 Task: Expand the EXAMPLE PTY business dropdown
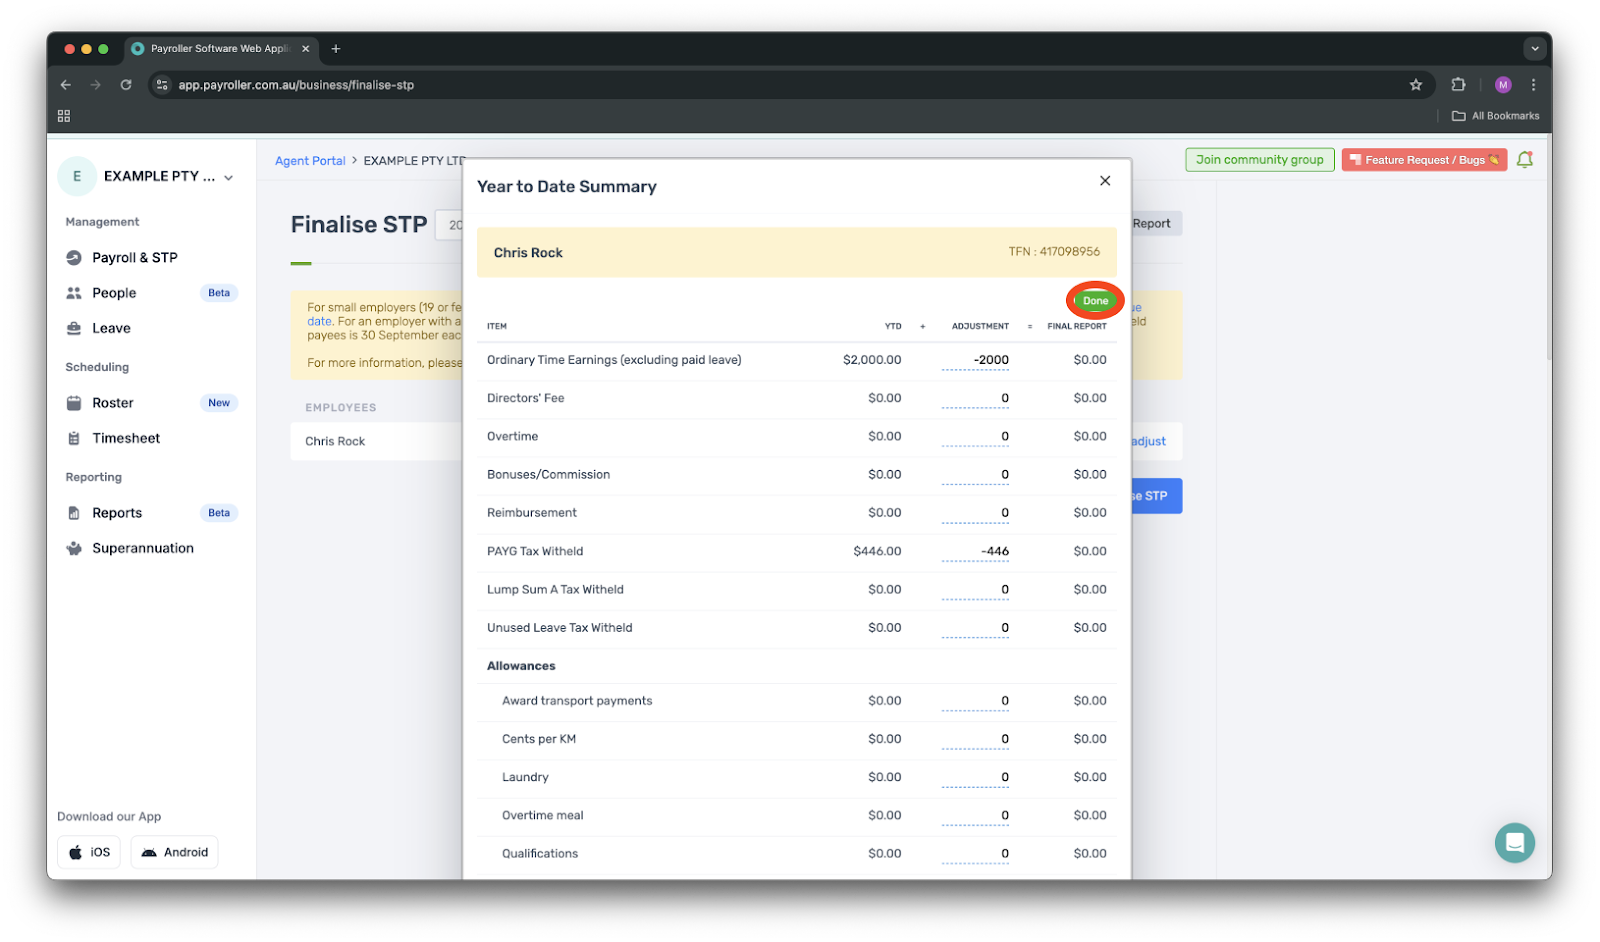[x=229, y=178]
